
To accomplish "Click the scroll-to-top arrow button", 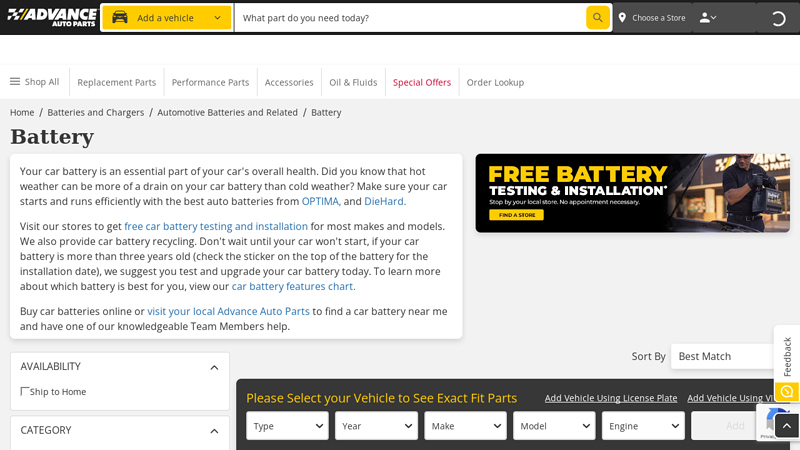I will coord(787,426).
